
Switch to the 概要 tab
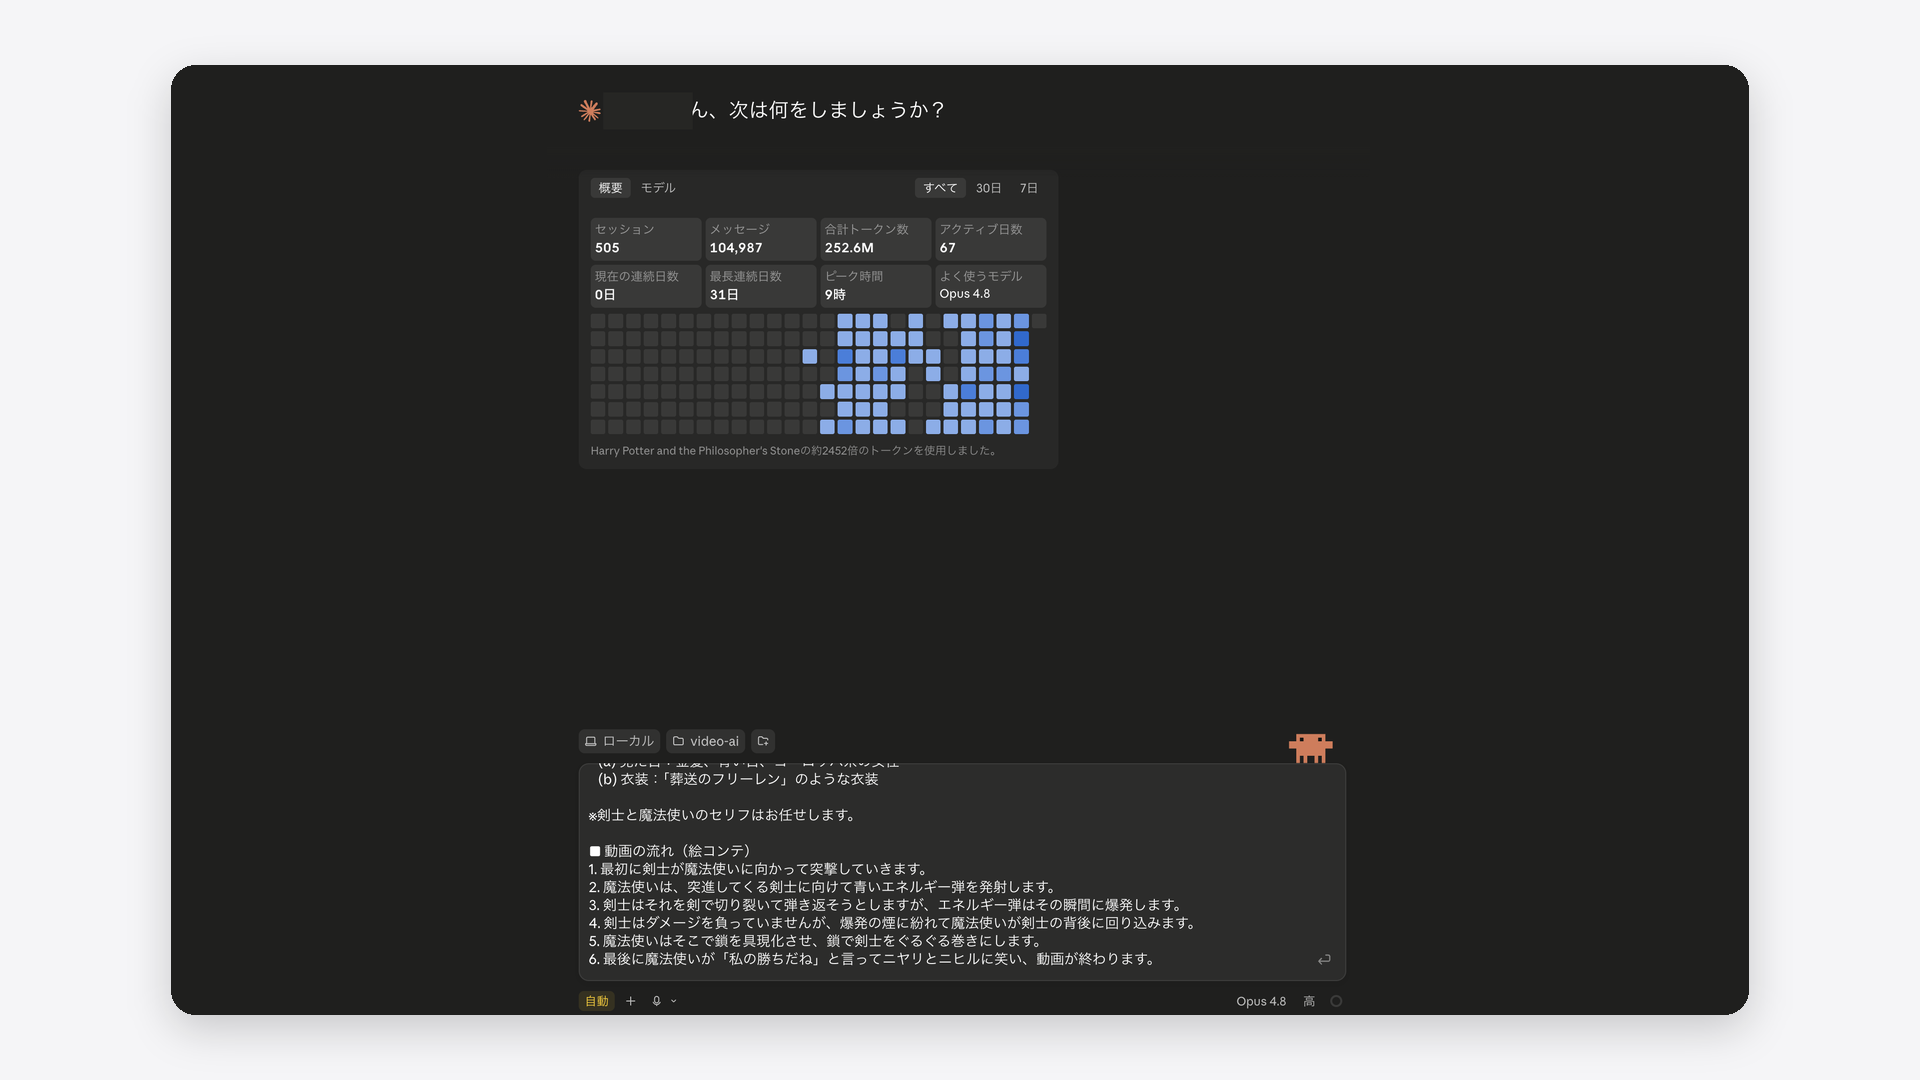point(610,188)
